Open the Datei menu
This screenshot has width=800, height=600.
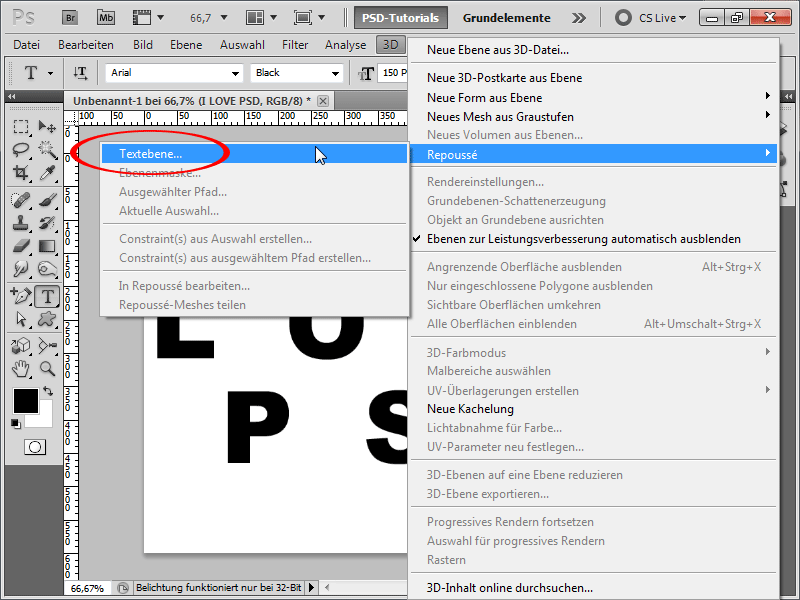(27, 45)
